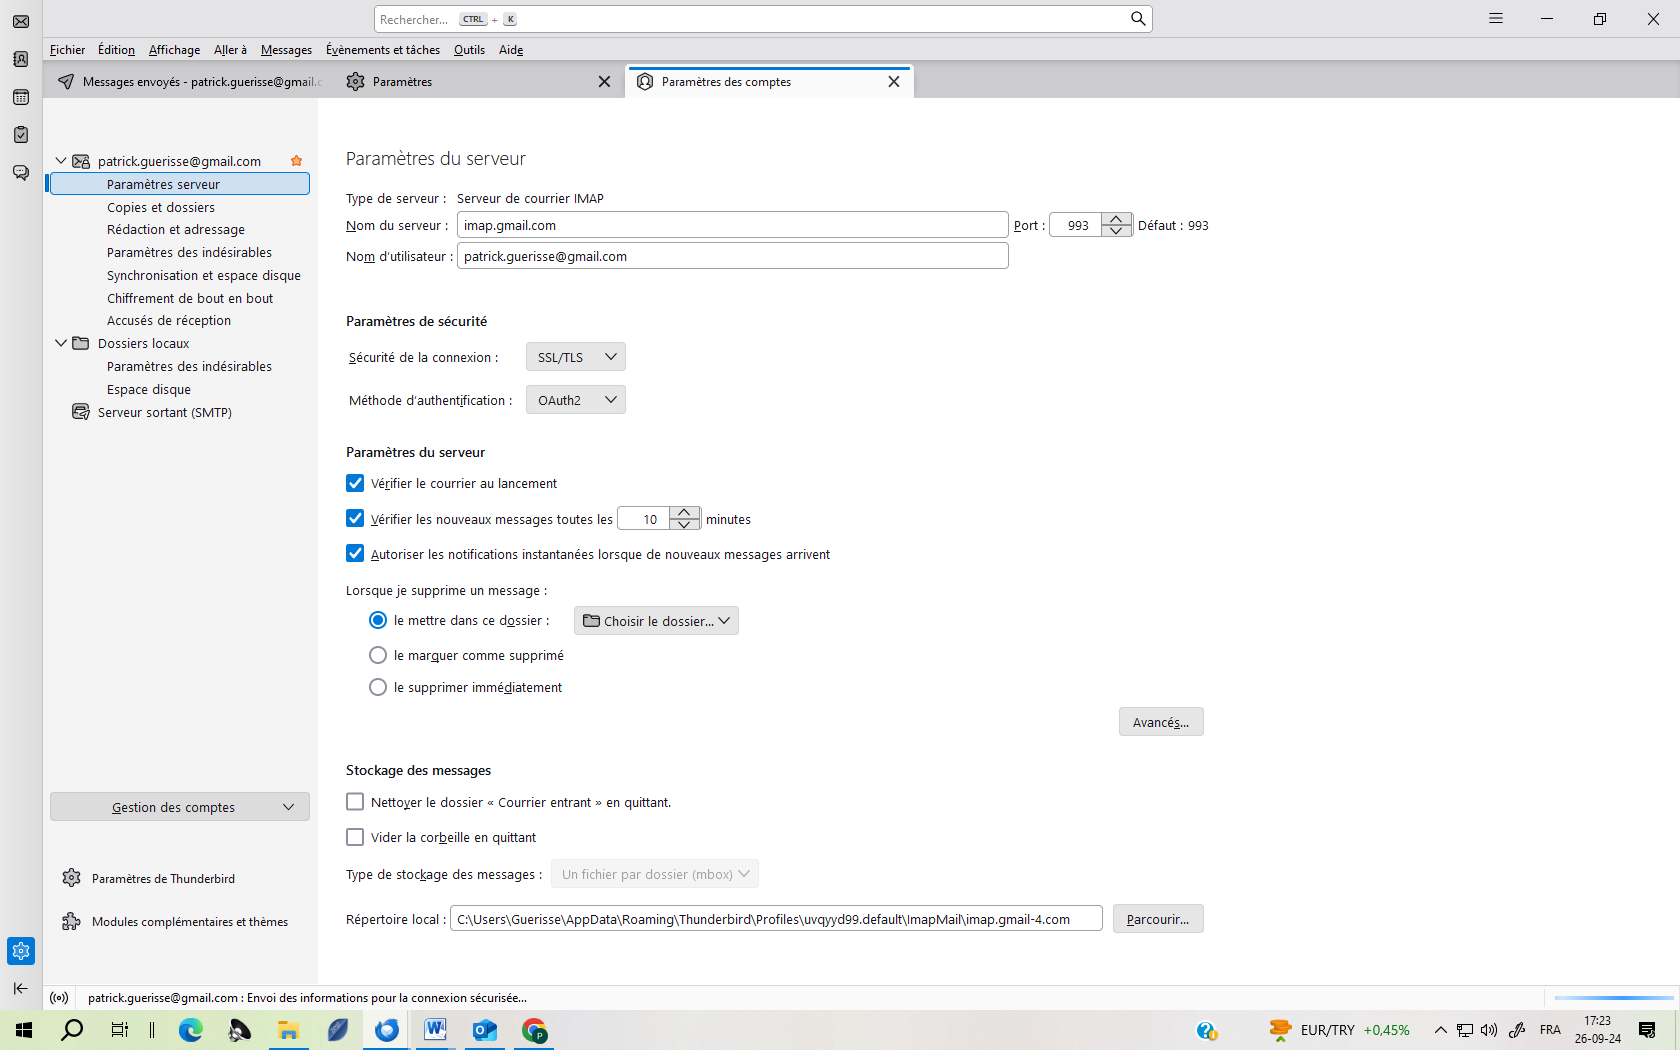Click the Settings gear in spaces toolbar
1680x1050 pixels.
(21, 951)
